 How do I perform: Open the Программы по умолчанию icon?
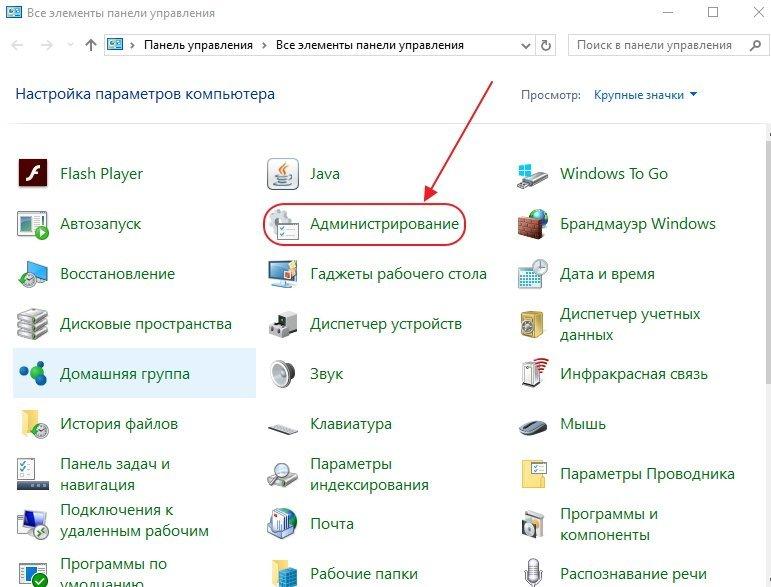33,574
